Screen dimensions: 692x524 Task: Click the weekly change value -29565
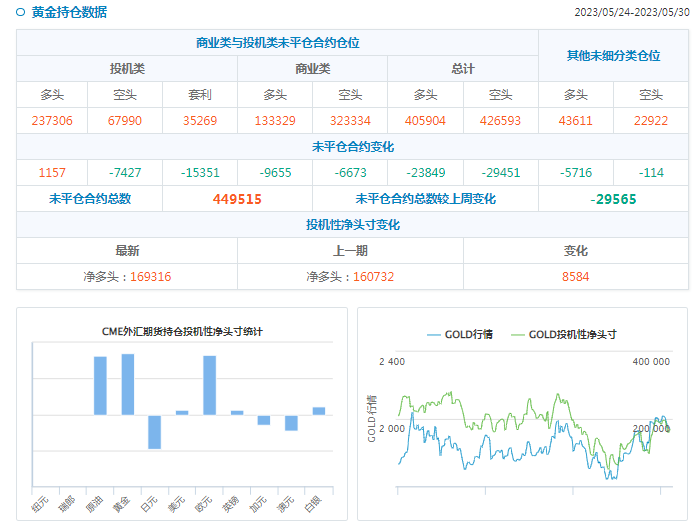[x=613, y=199]
